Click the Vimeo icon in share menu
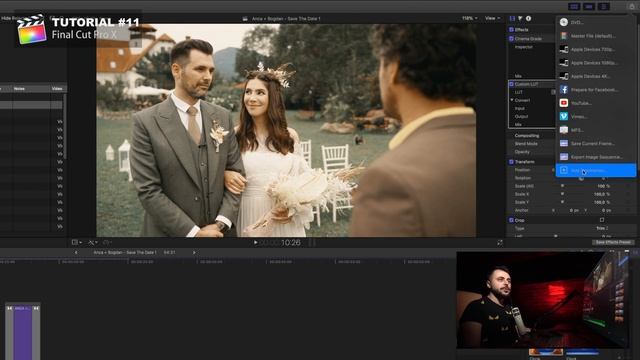Screen dimensions: 640x360 coord(564,117)
